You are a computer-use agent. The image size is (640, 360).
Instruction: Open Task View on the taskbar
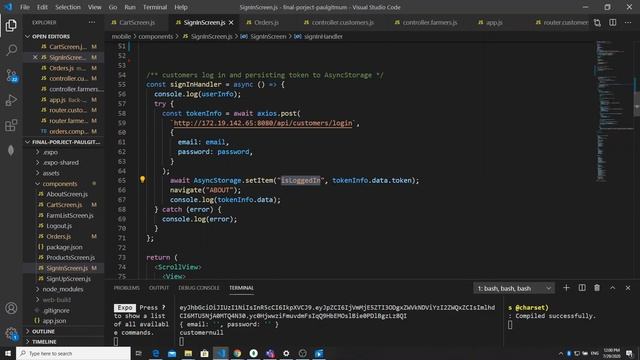click(x=139, y=353)
